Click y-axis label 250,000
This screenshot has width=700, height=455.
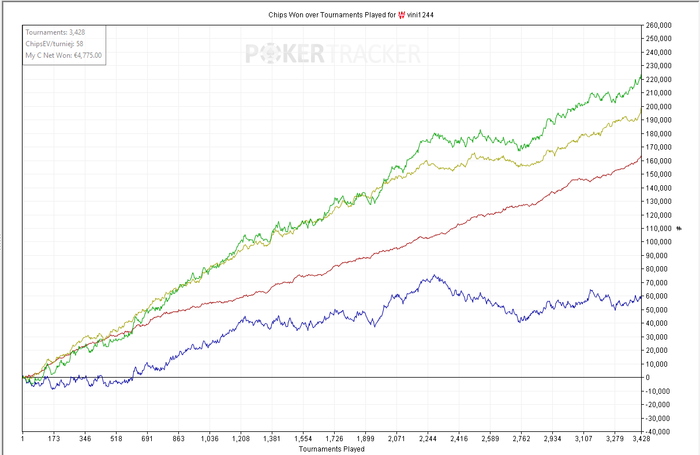[x=659, y=39]
